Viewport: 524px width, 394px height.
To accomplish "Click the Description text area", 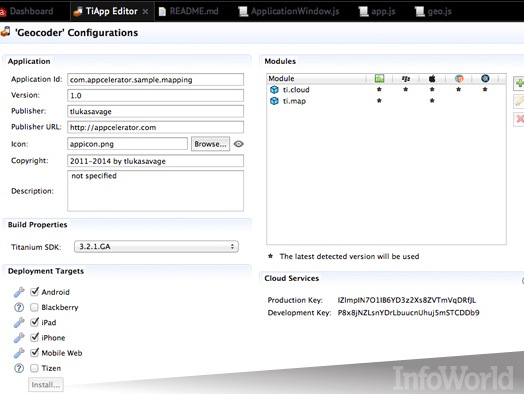I will 155,191.
